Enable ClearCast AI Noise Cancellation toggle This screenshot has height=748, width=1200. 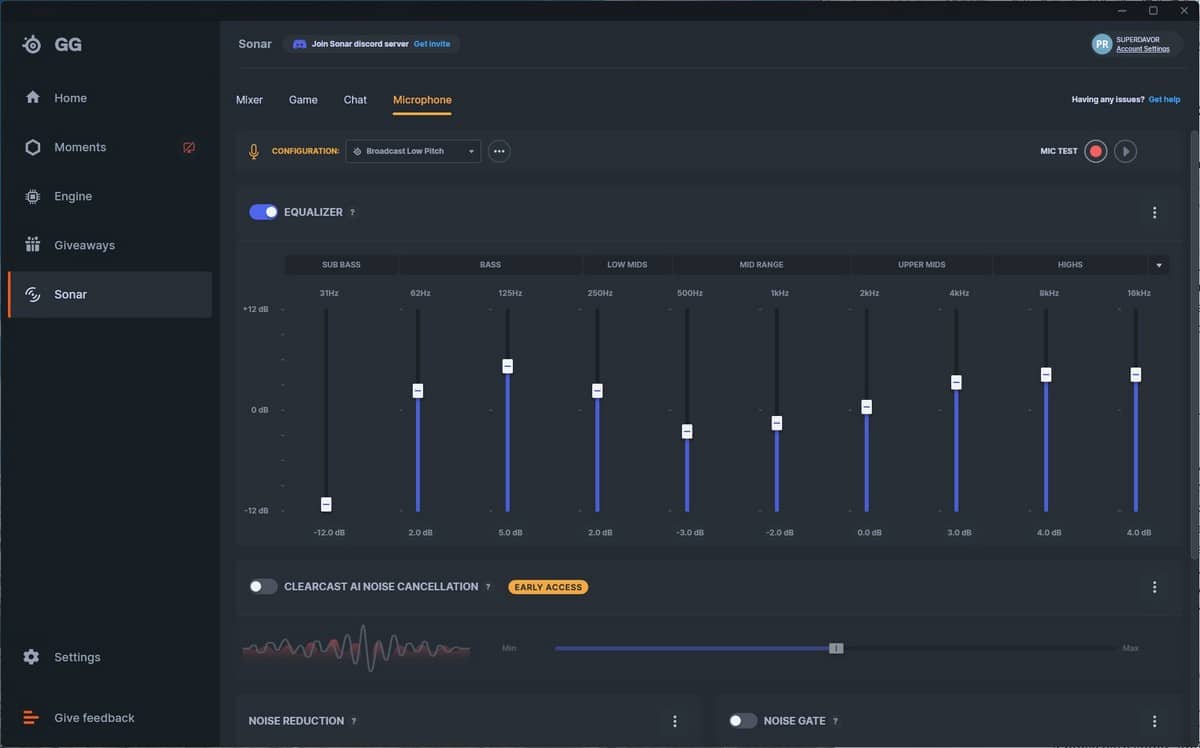[x=264, y=587]
